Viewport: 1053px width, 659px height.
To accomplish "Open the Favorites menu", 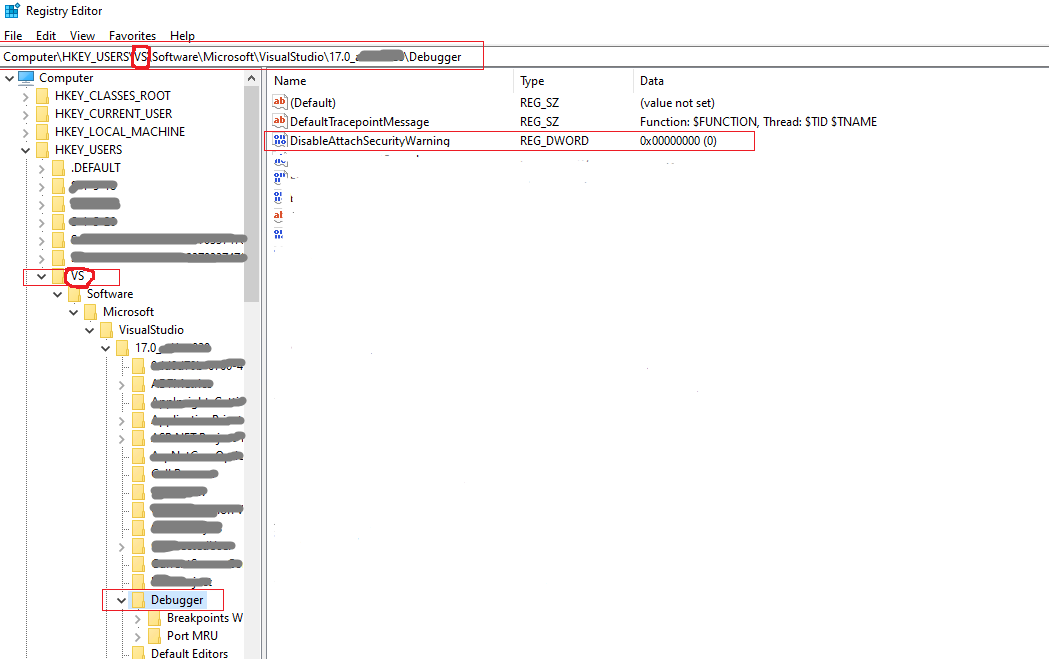I will coord(132,36).
